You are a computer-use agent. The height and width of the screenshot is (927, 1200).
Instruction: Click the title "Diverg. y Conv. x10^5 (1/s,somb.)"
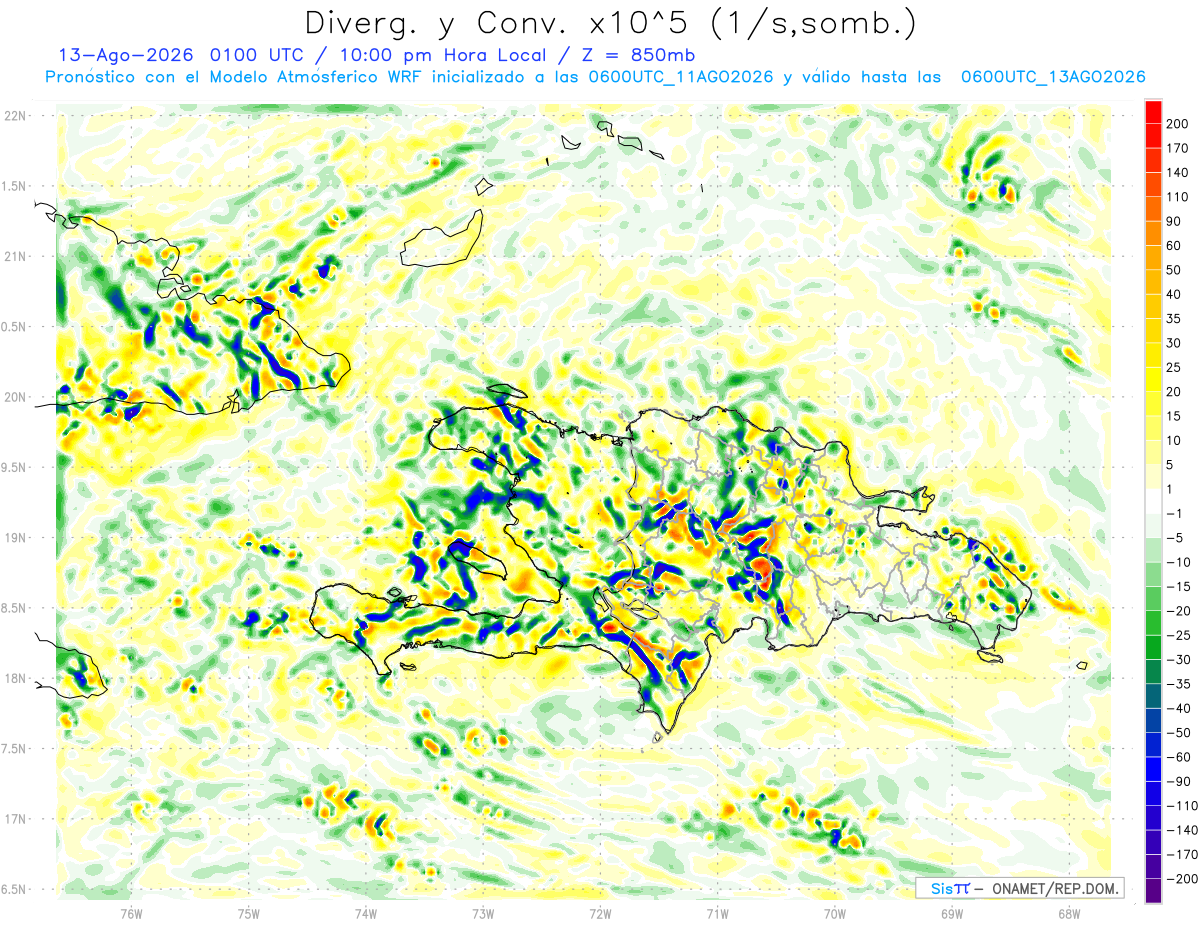610,22
